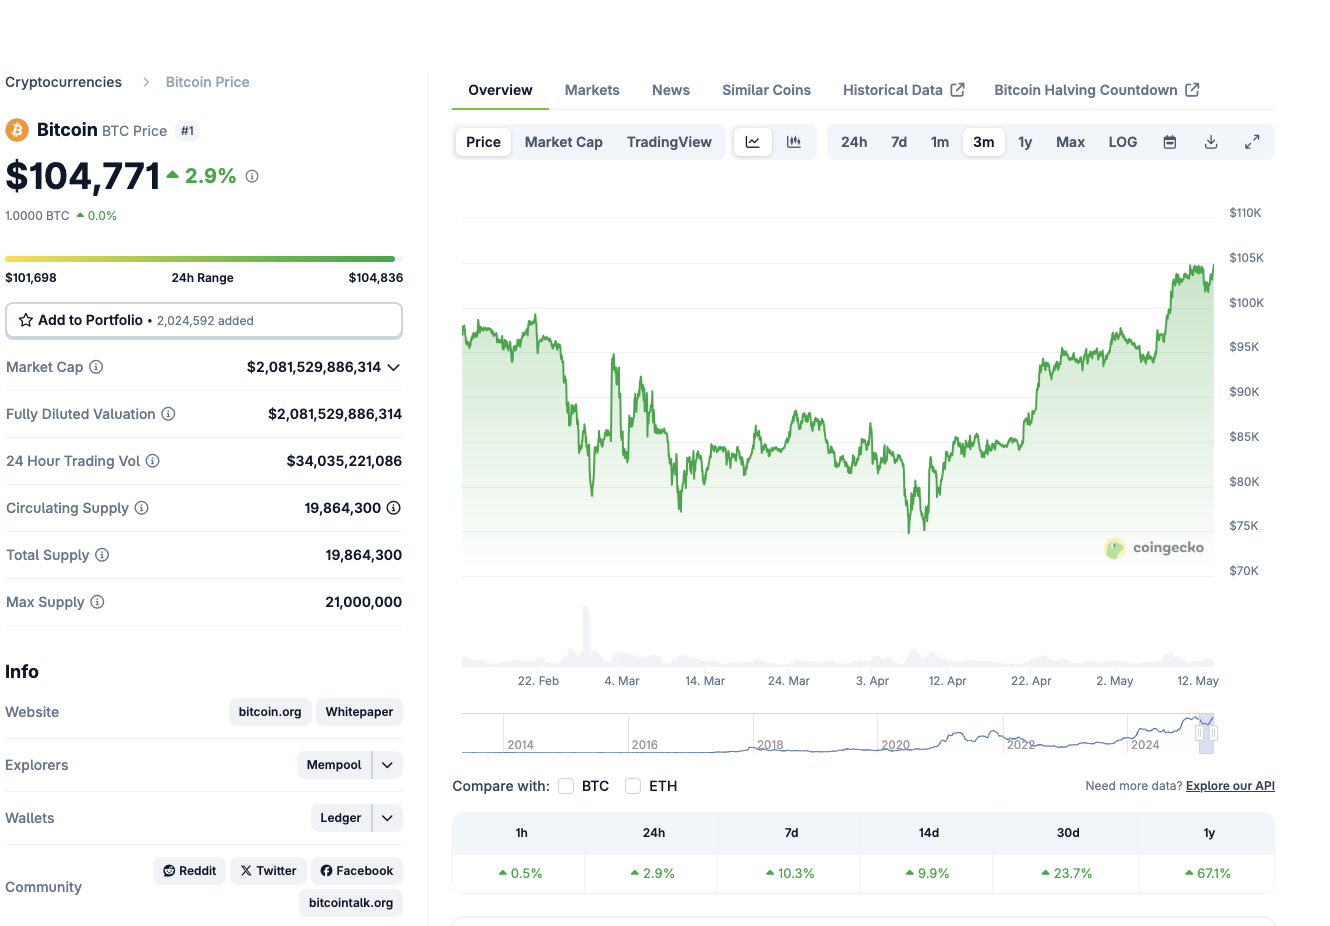Click external link icon on Bitcoin Halving Countdown

coord(1192,90)
